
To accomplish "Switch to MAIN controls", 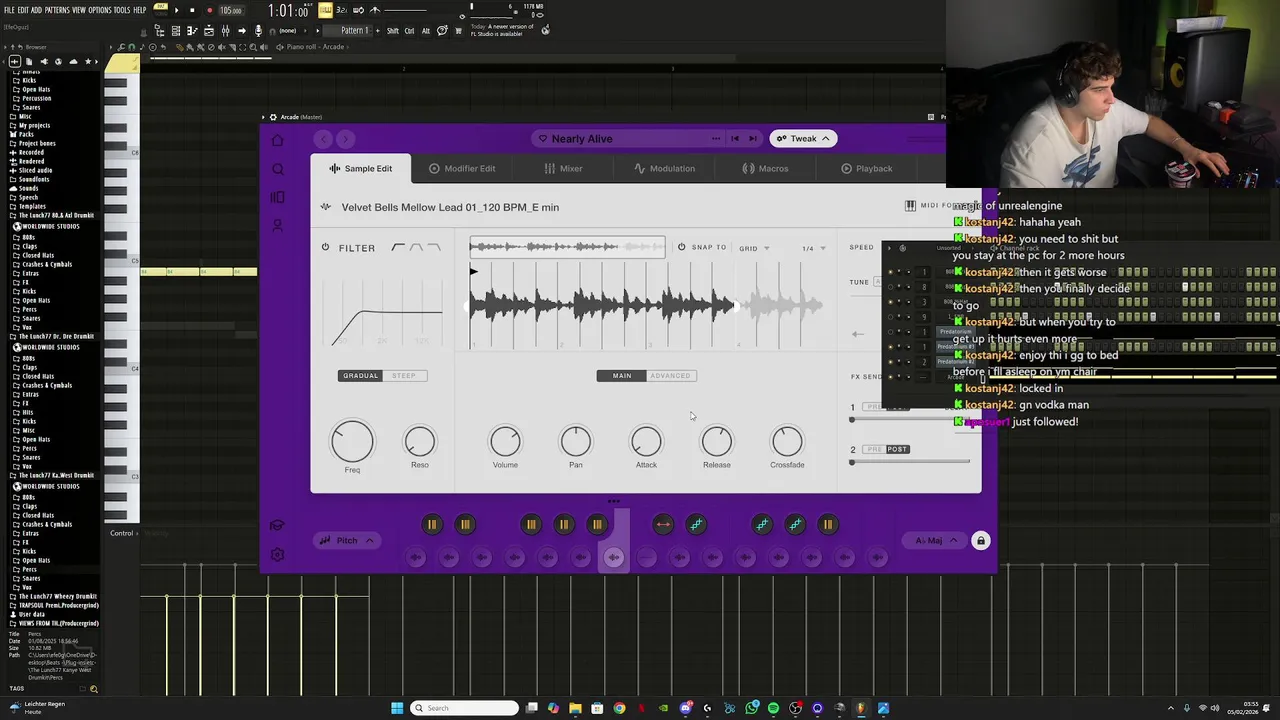I will click(x=622, y=376).
